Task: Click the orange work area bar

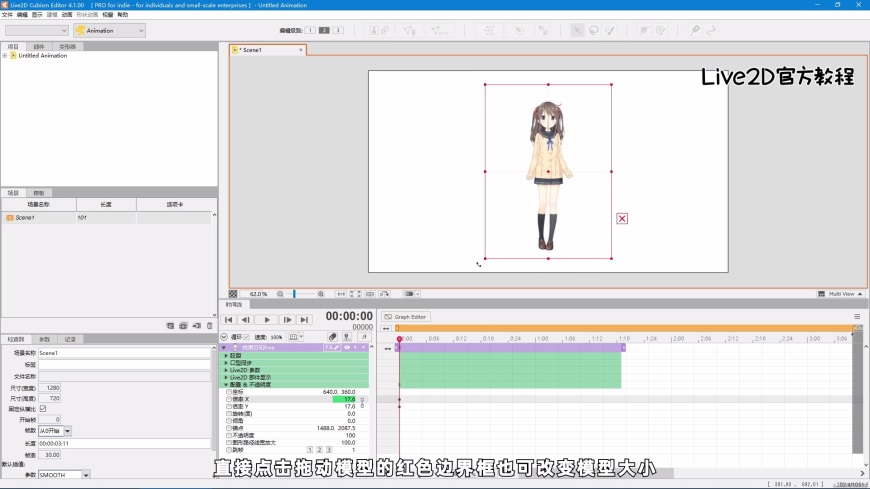Action: (626, 329)
